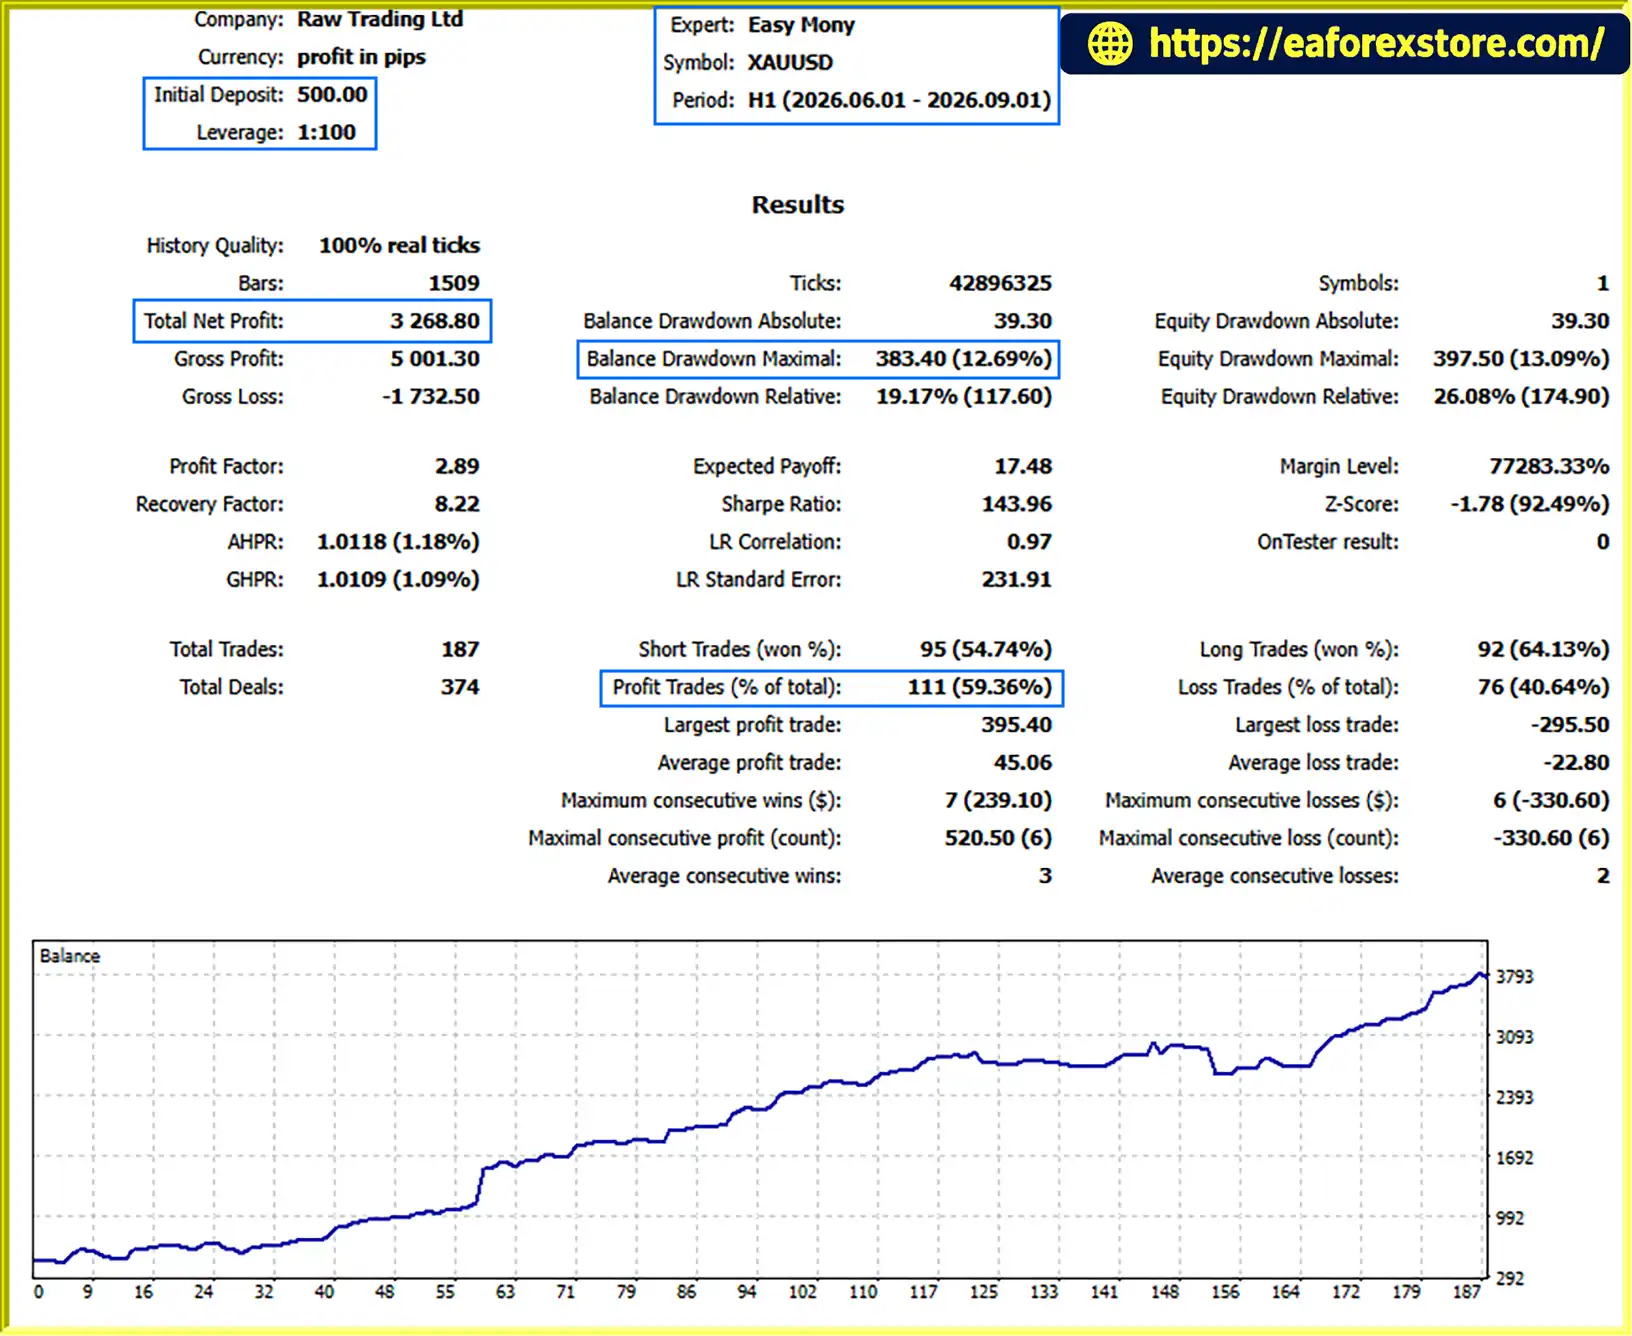Click the Expected Payoff value 17.48
The width and height of the screenshot is (1632, 1336).
pos(1023,467)
